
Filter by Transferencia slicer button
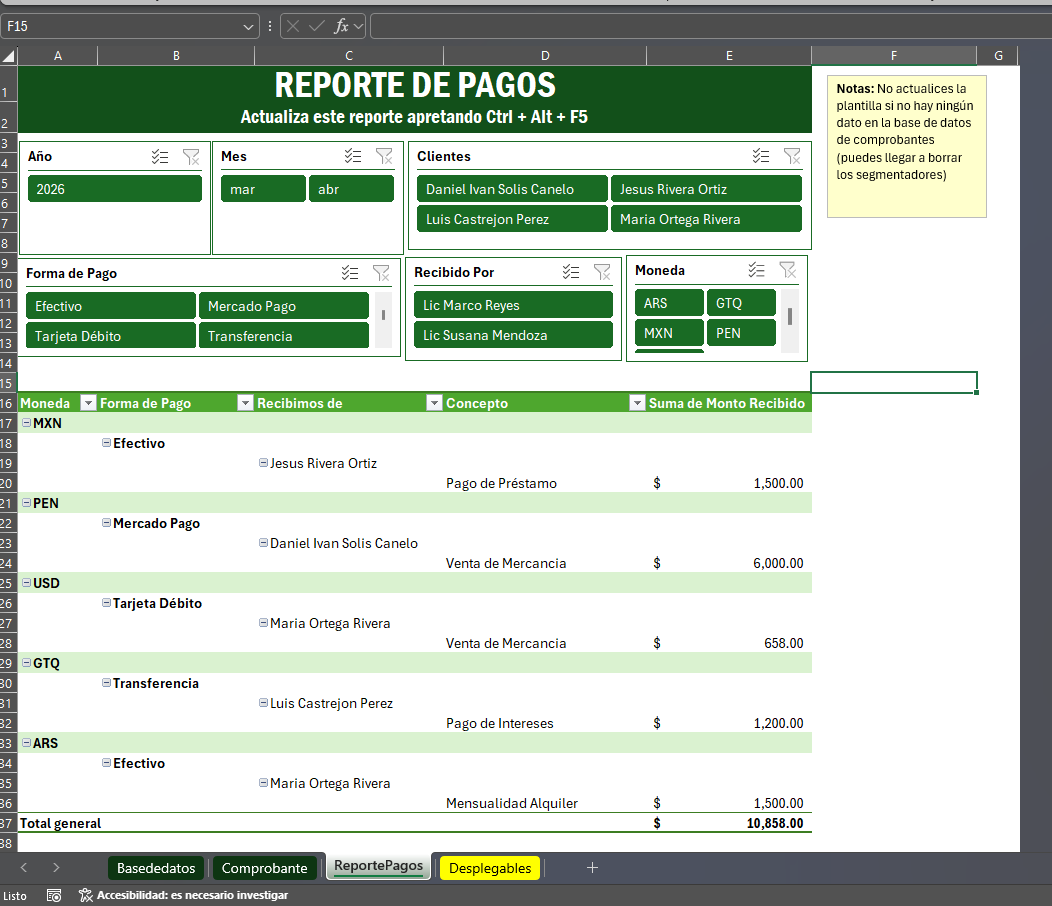(x=284, y=336)
